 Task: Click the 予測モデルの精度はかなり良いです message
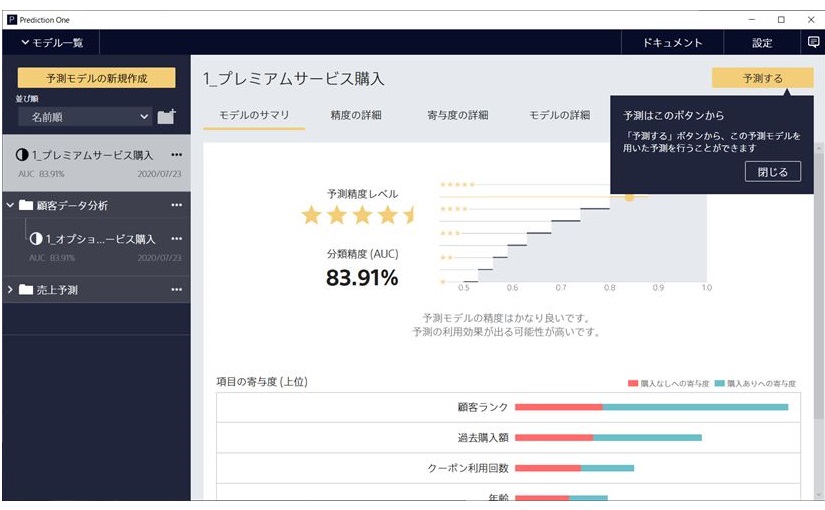[x=506, y=318]
